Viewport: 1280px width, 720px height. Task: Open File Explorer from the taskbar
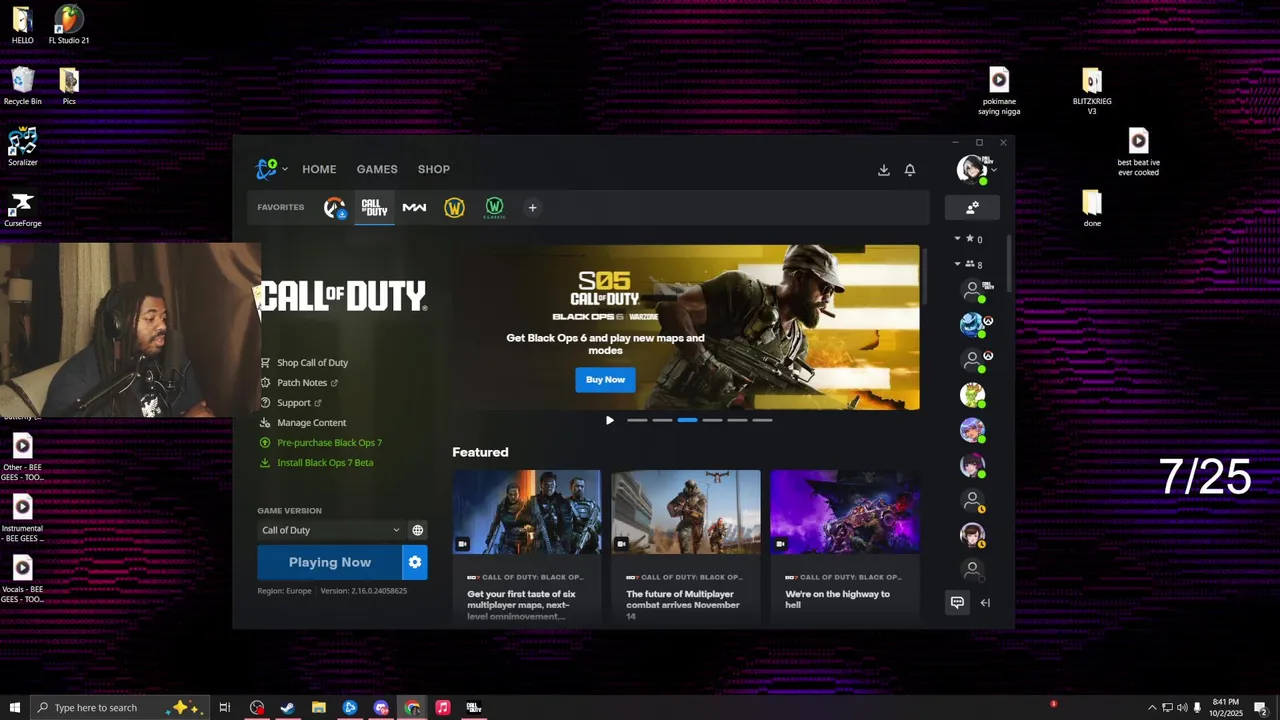pyautogui.click(x=318, y=708)
